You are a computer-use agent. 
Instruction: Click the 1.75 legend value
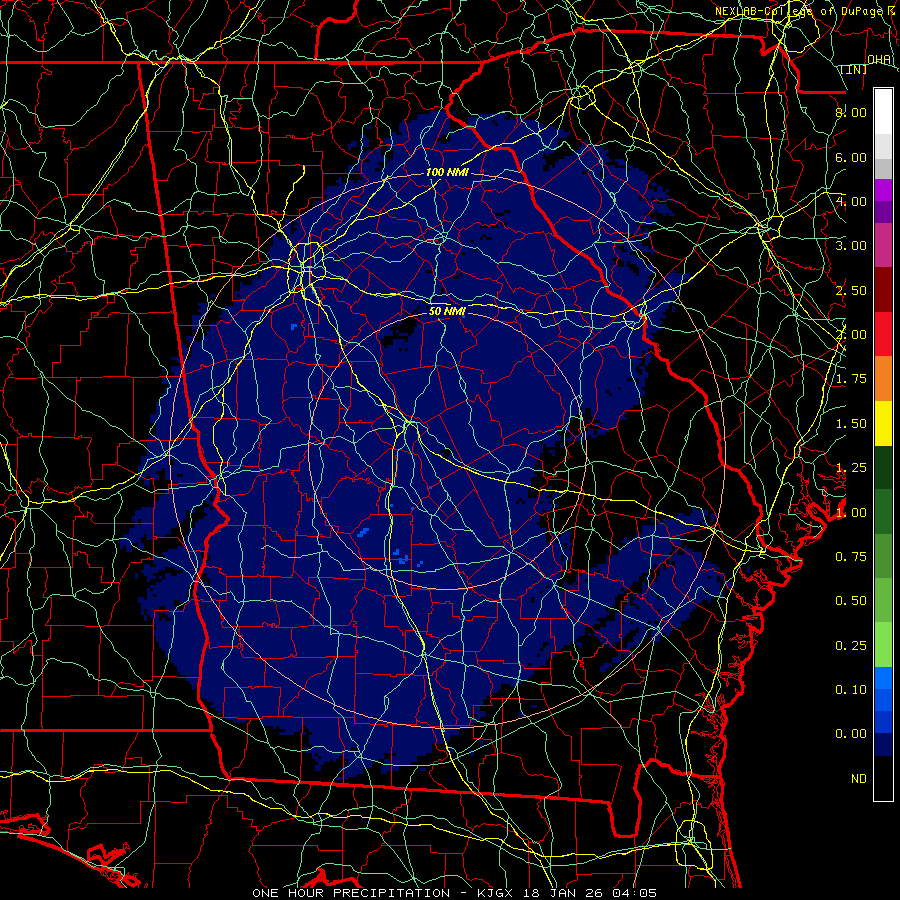pos(851,379)
